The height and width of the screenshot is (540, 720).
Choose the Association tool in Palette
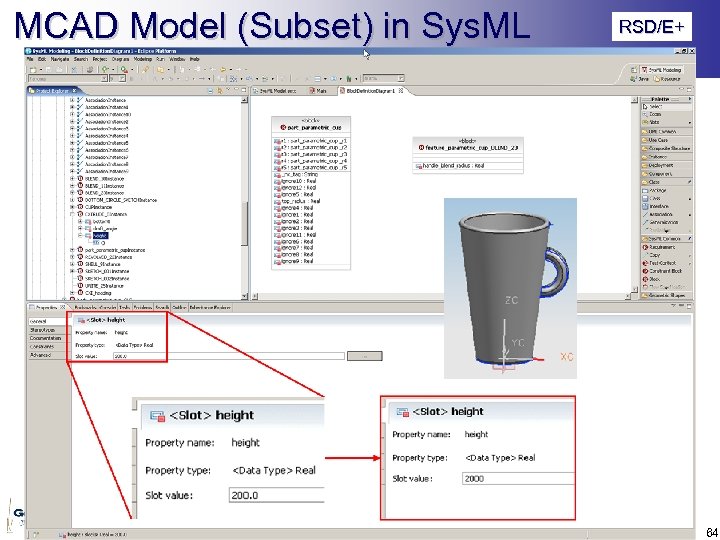click(666, 214)
